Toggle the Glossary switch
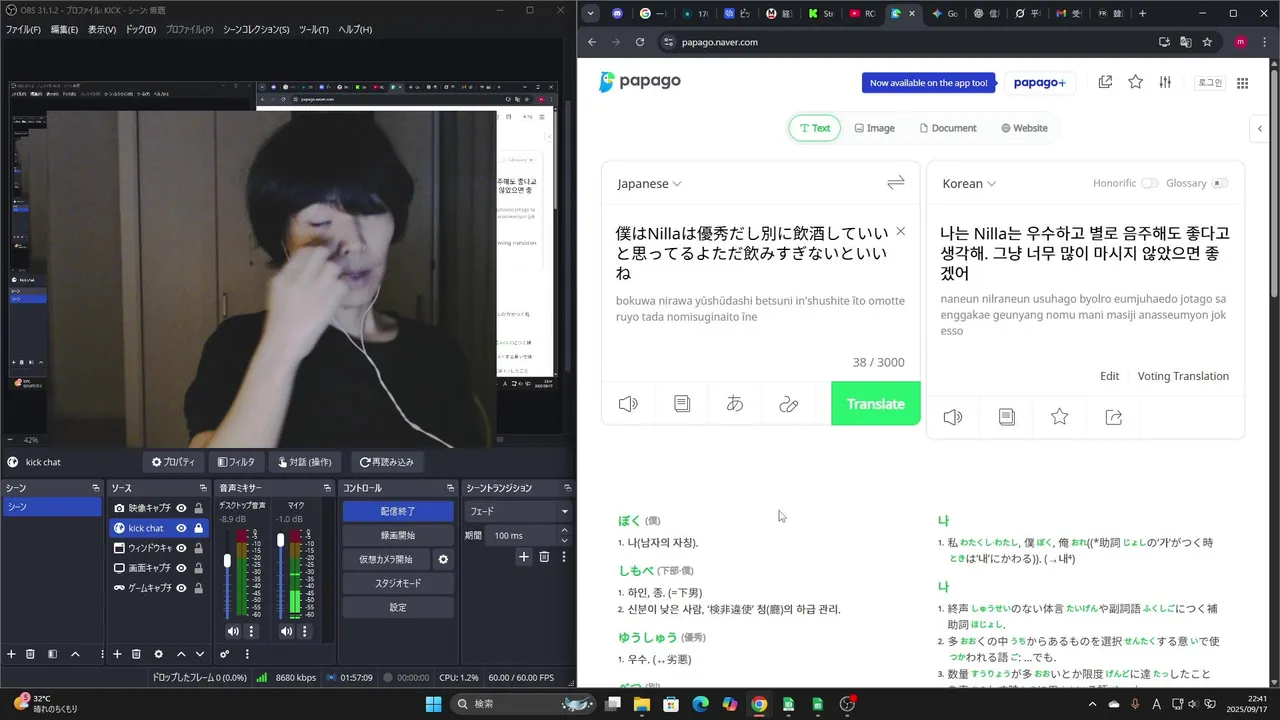This screenshot has height=720, width=1280. pyautogui.click(x=1220, y=183)
